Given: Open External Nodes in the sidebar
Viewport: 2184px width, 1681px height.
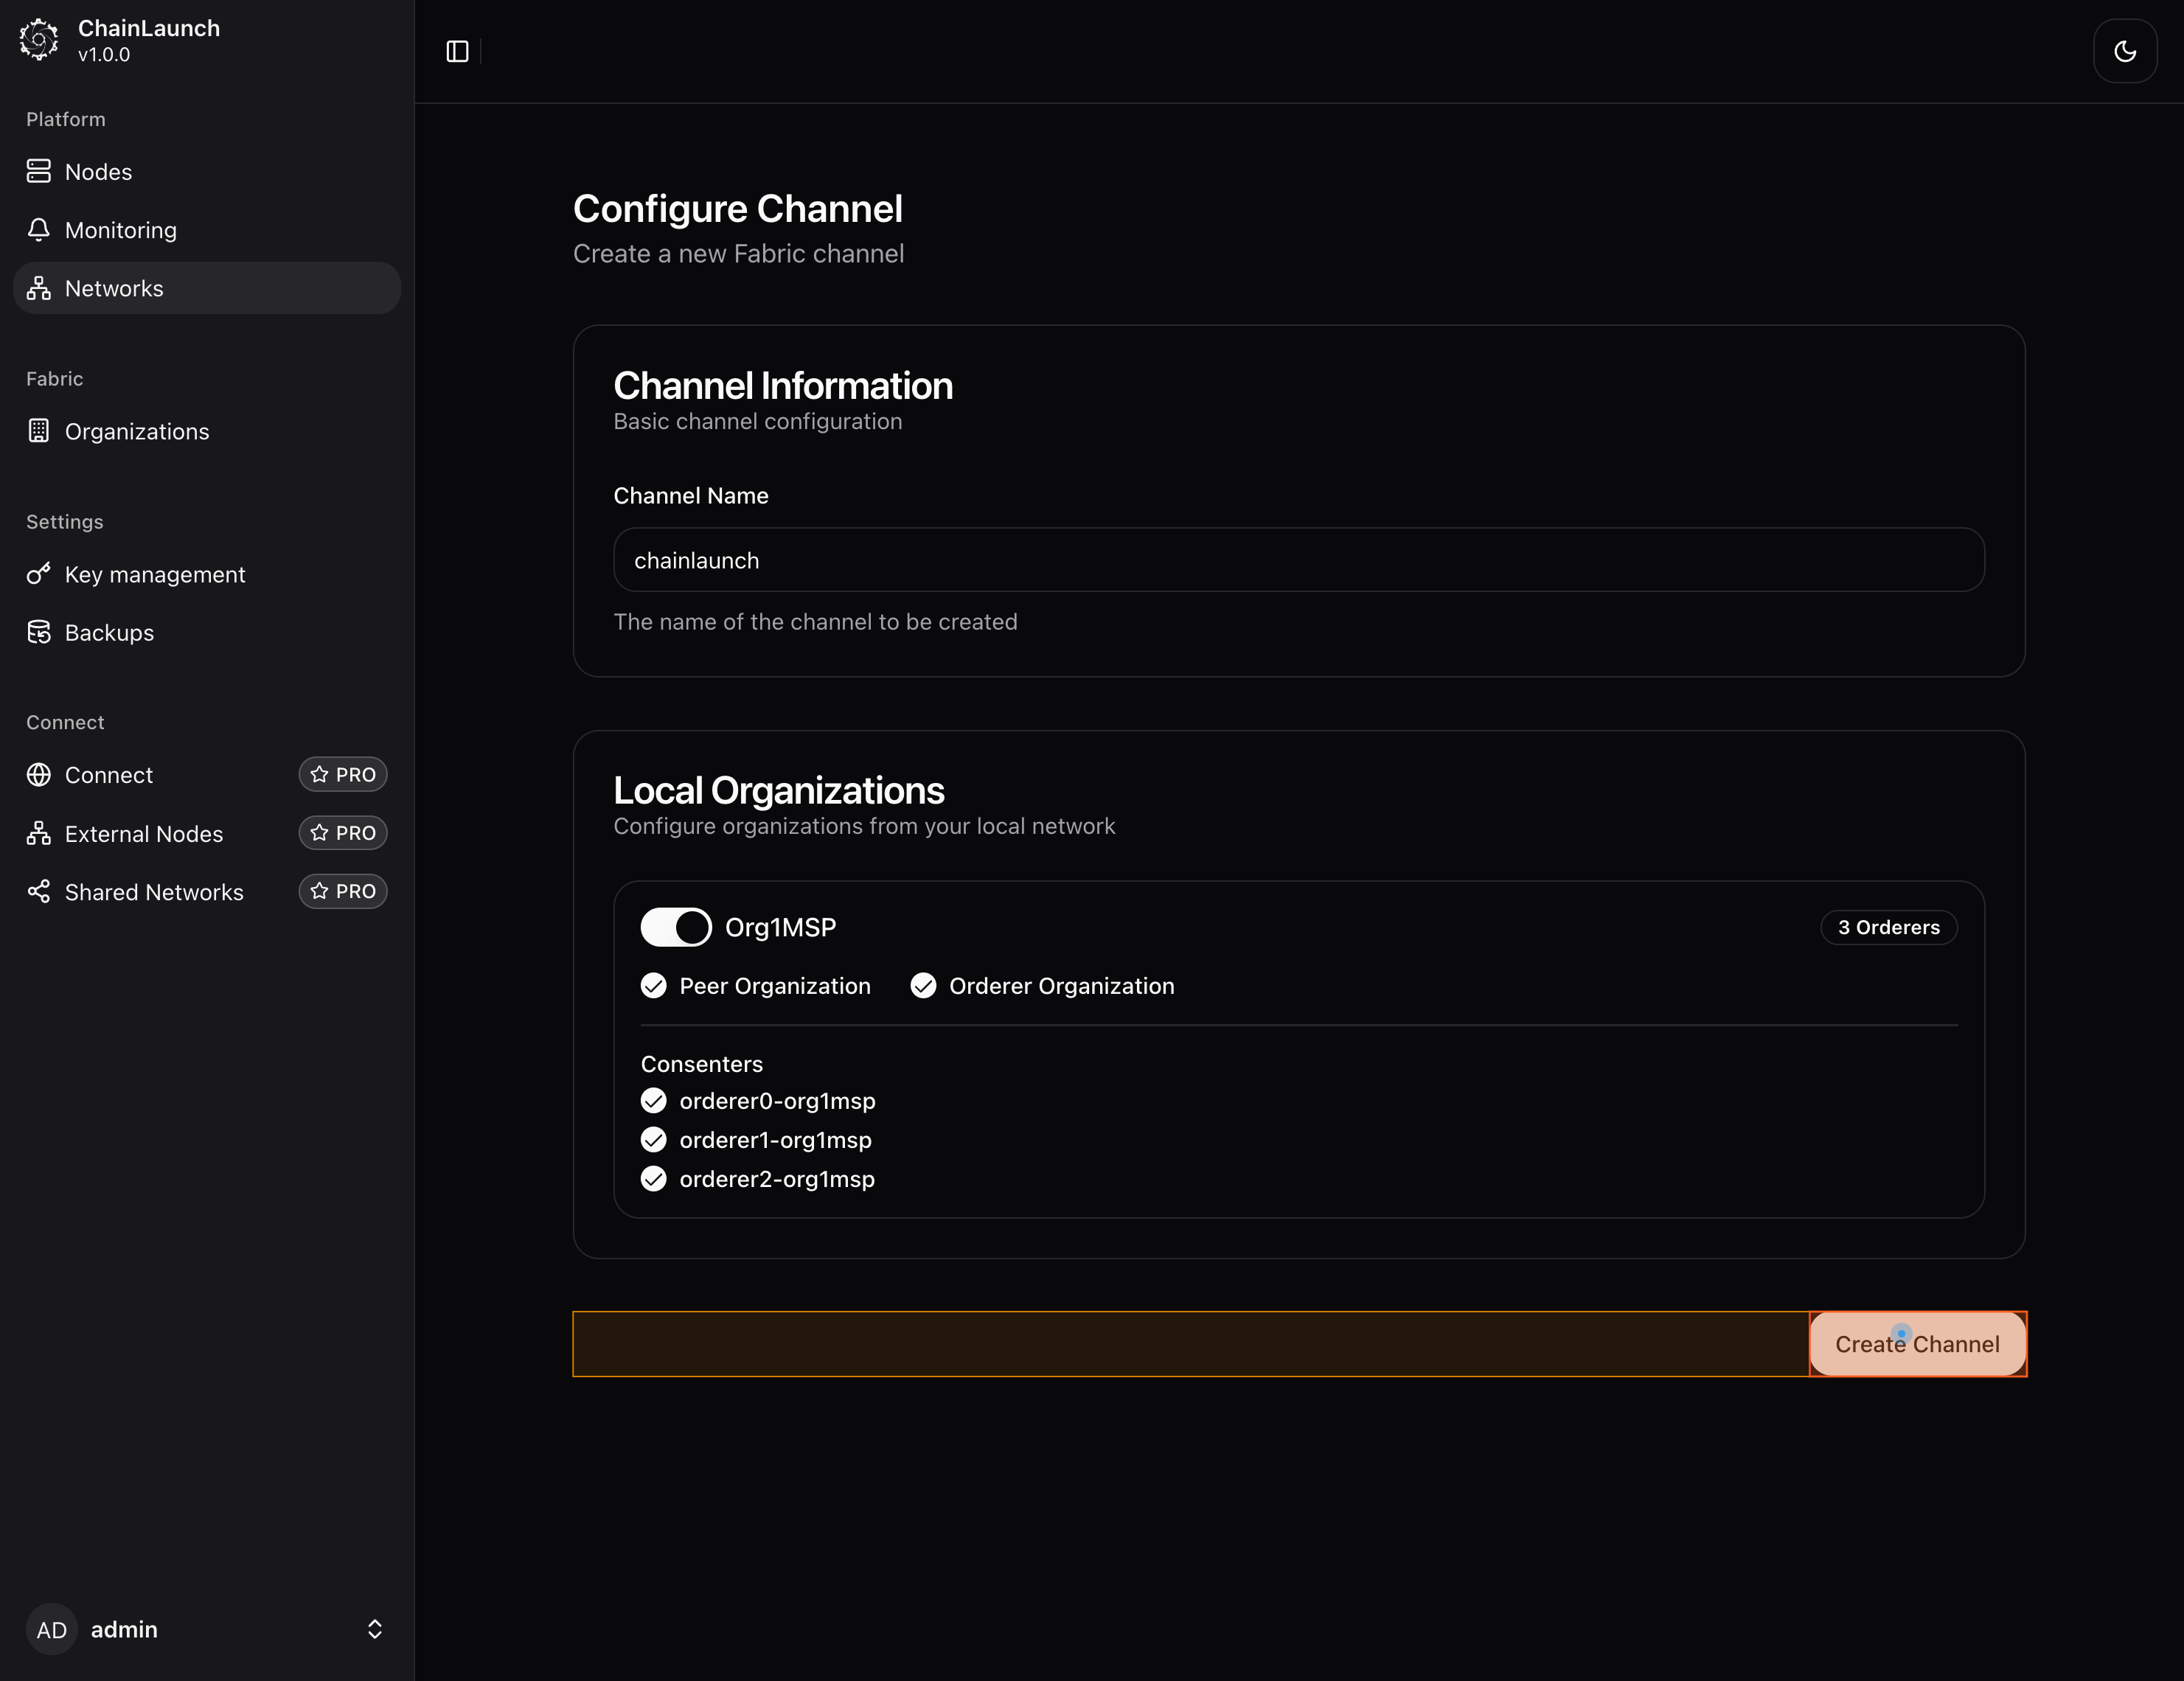Looking at the screenshot, I should [143, 833].
